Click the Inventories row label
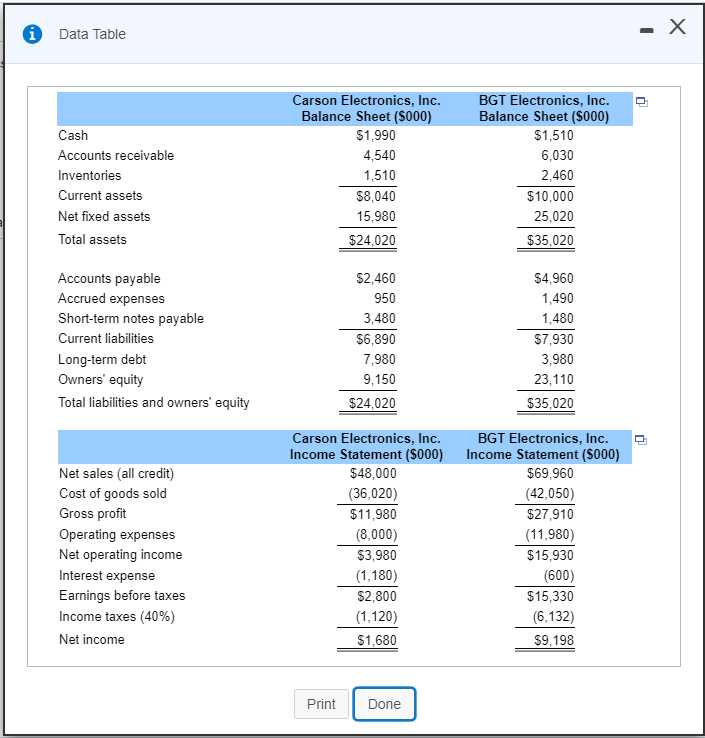The width and height of the screenshot is (705, 738). point(89,176)
